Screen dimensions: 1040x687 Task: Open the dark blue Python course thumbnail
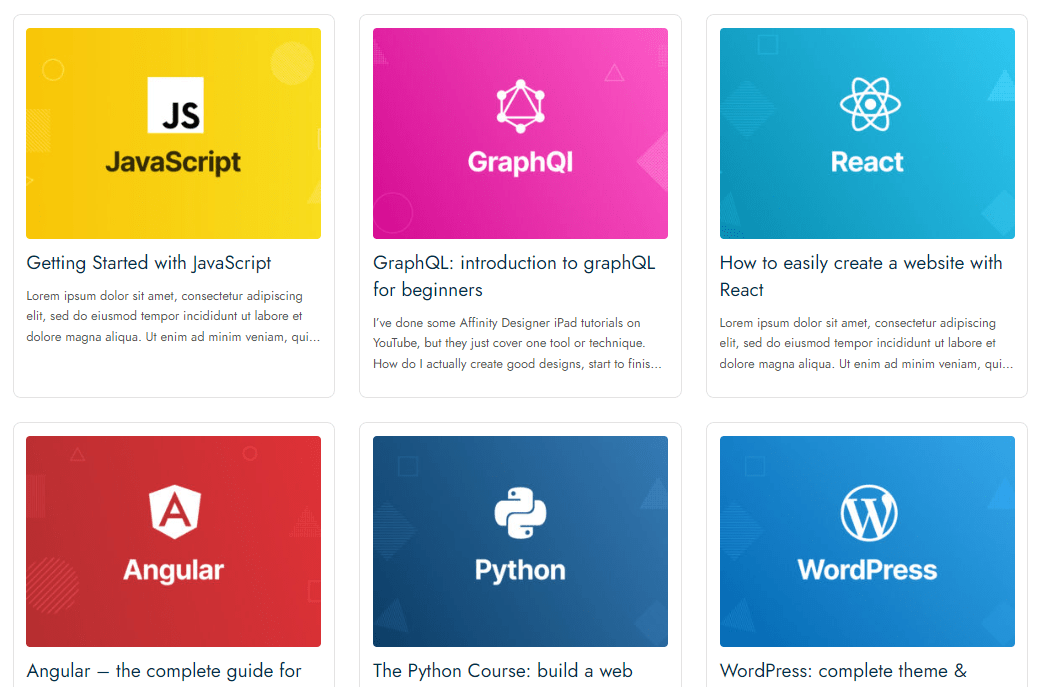(x=520, y=610)
